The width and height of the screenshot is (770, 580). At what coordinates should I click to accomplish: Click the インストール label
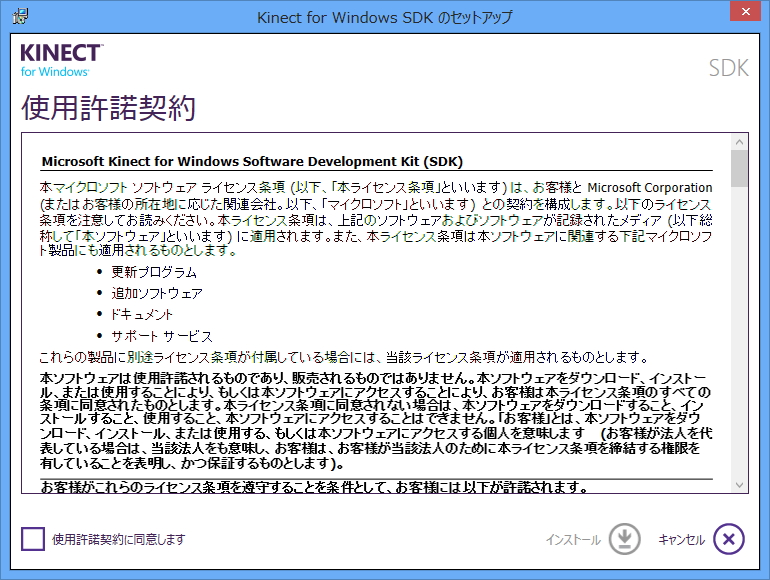coord(573,540)
